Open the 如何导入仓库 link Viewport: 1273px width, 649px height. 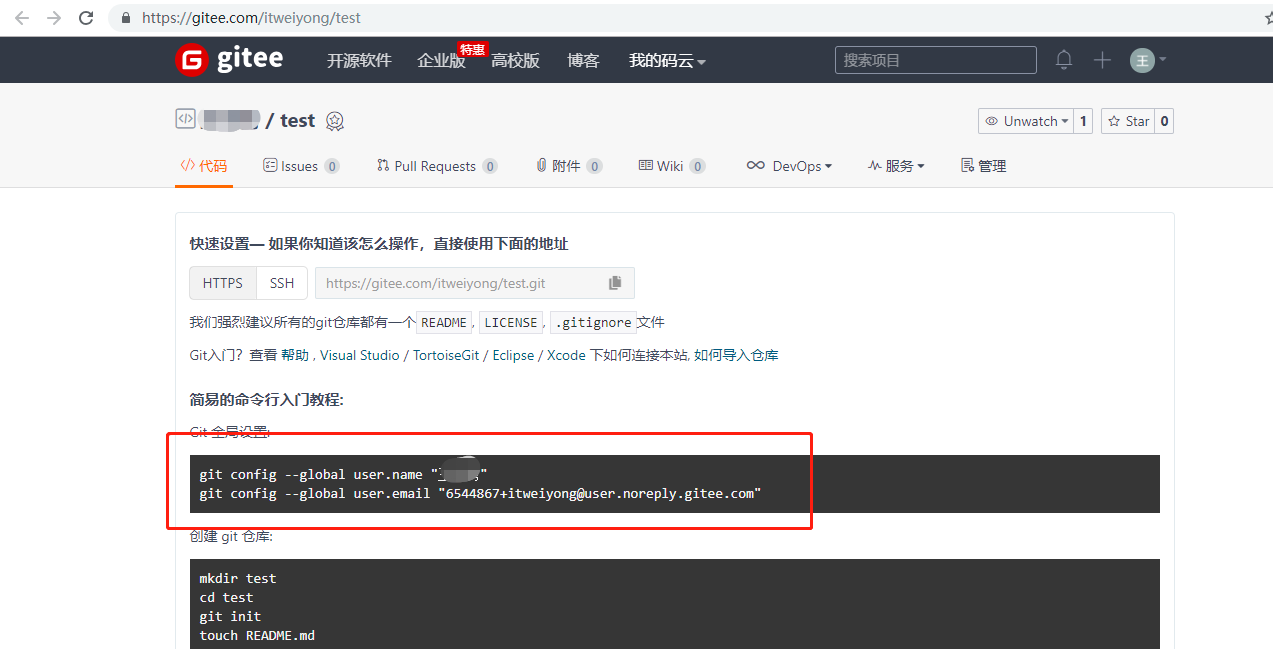coord(737,355)
